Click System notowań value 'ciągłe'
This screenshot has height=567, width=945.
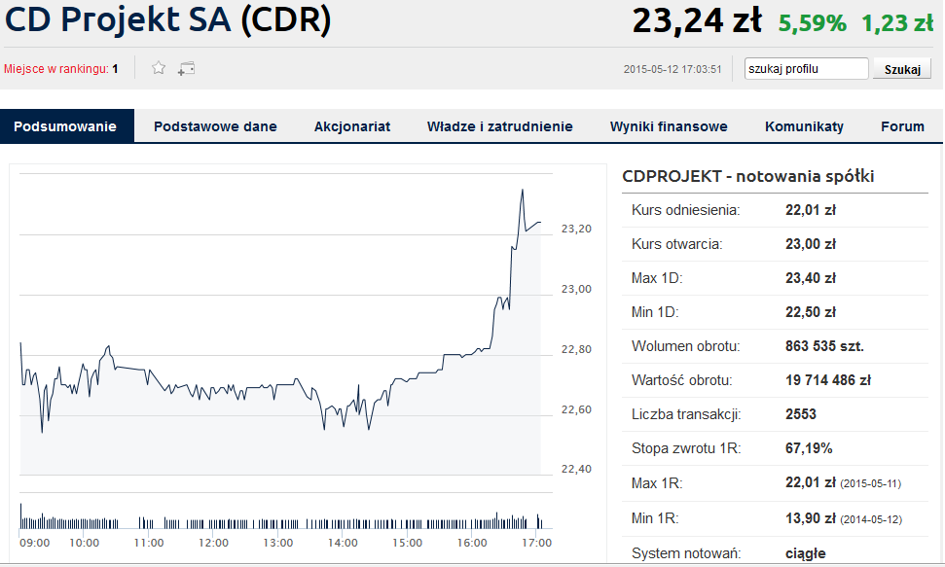(x=805, y=553)
